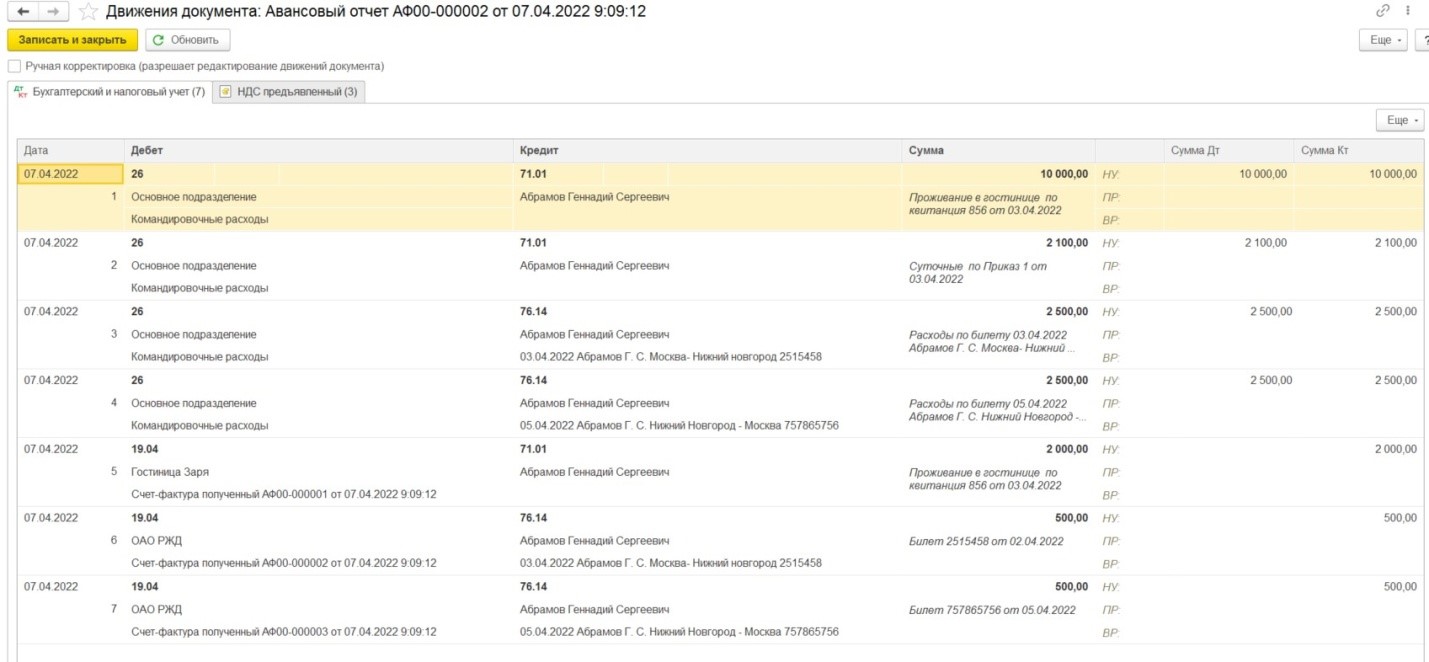Open the vertical dots options menu
This screenshot has height=662, width=1429.
click(x=1409, y=11)
